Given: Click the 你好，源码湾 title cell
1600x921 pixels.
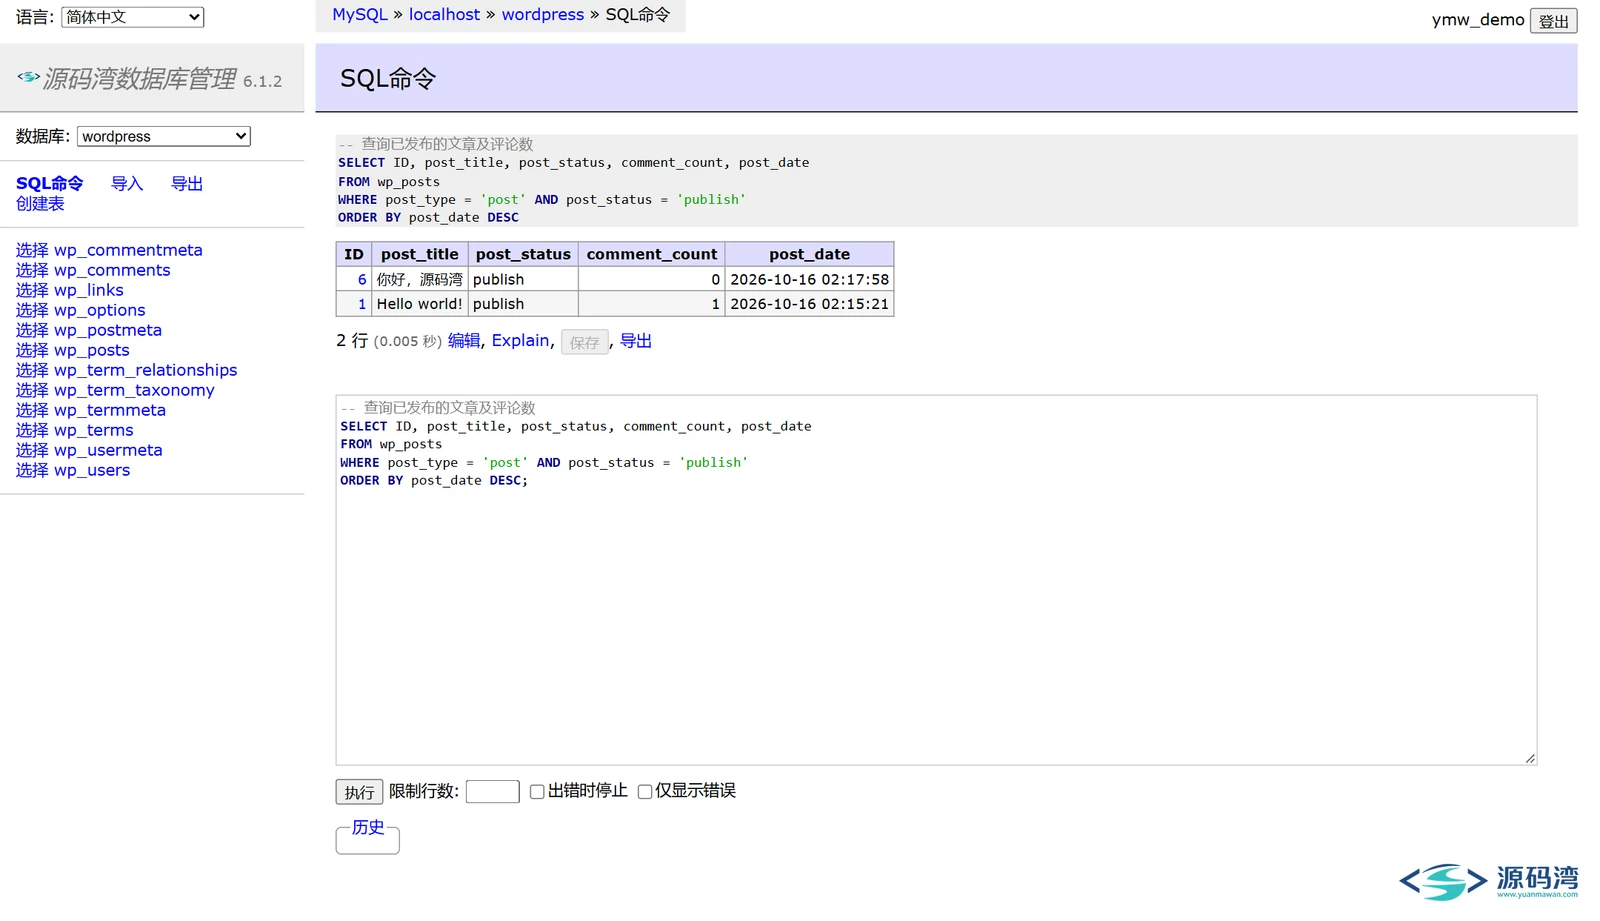Looking at the screenshot, I should tap(420, 280).
